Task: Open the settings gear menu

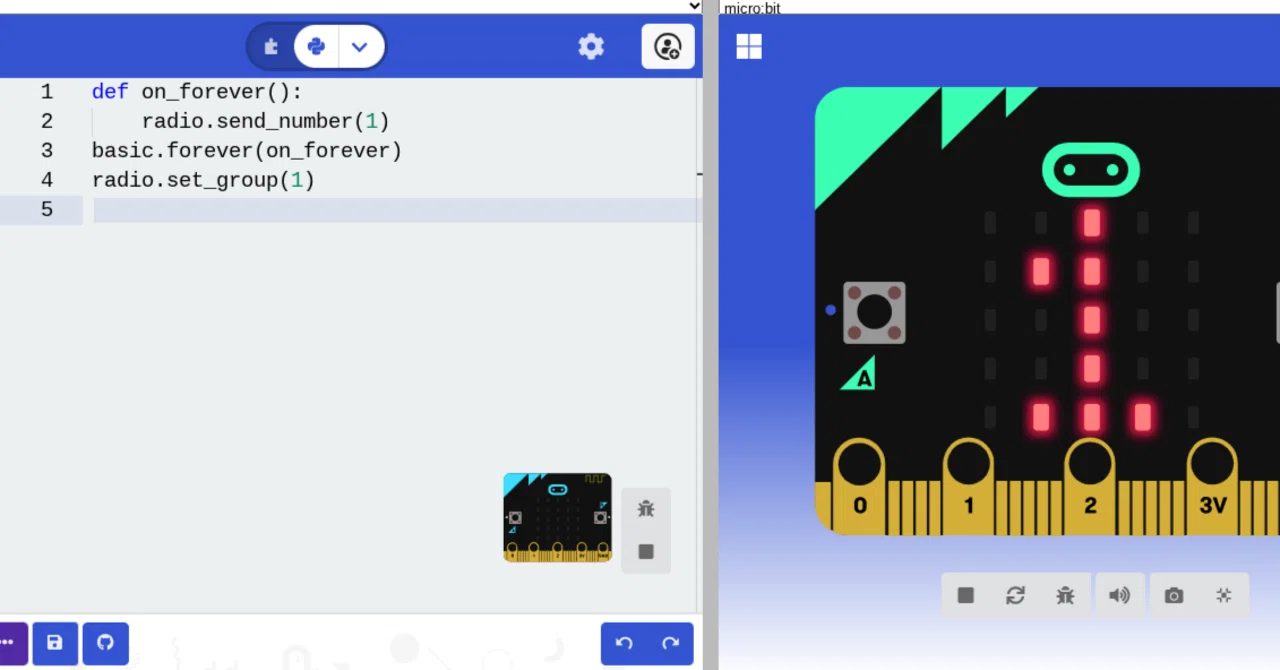Action: [x=591, y=46]
